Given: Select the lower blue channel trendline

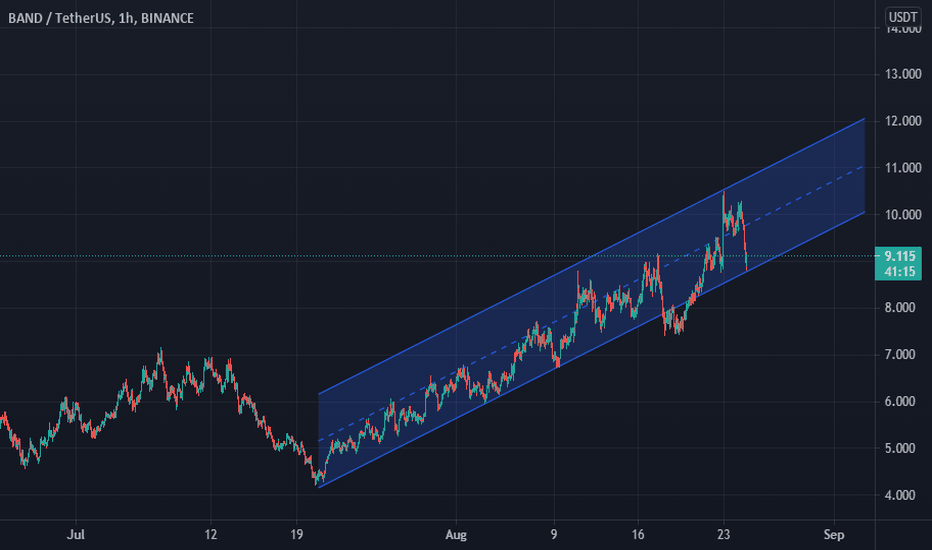Looking at the screenshot, I should tap(594, 349).
